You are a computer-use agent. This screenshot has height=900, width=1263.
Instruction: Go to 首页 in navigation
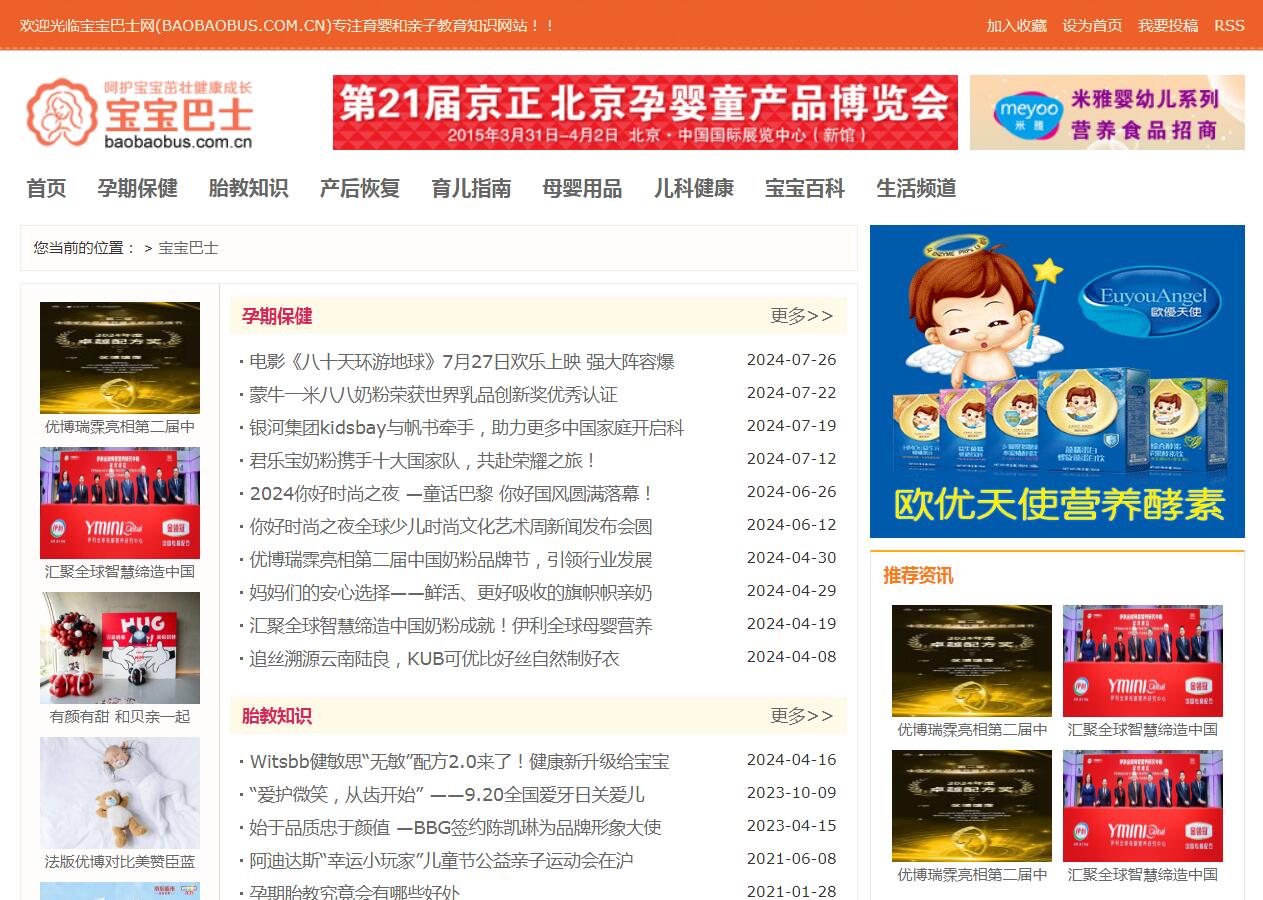click(x=46, y=188)
